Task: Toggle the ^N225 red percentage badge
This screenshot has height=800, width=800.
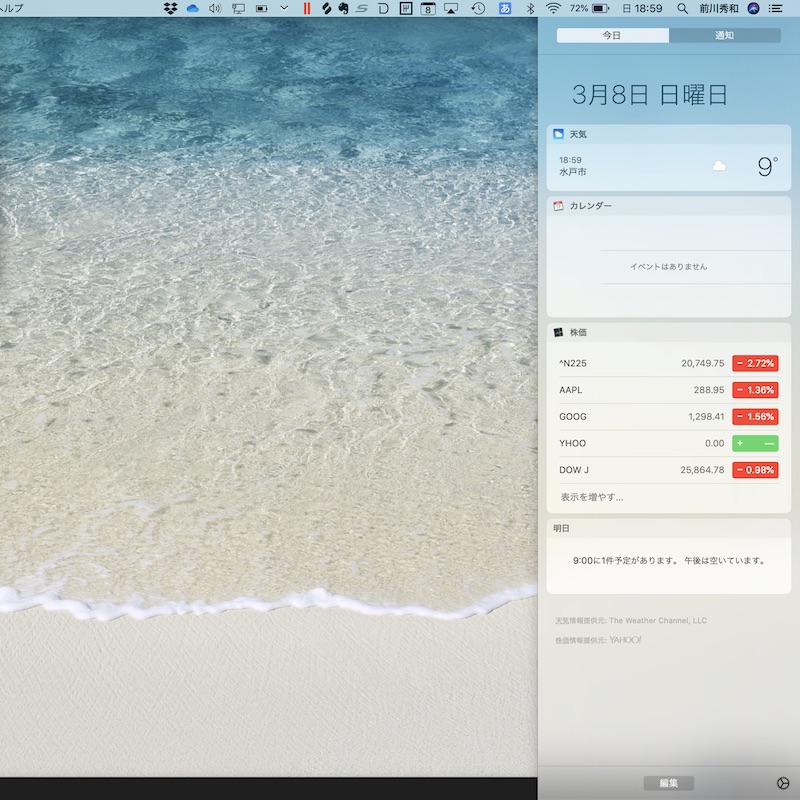Action: [x=755, y=363]
